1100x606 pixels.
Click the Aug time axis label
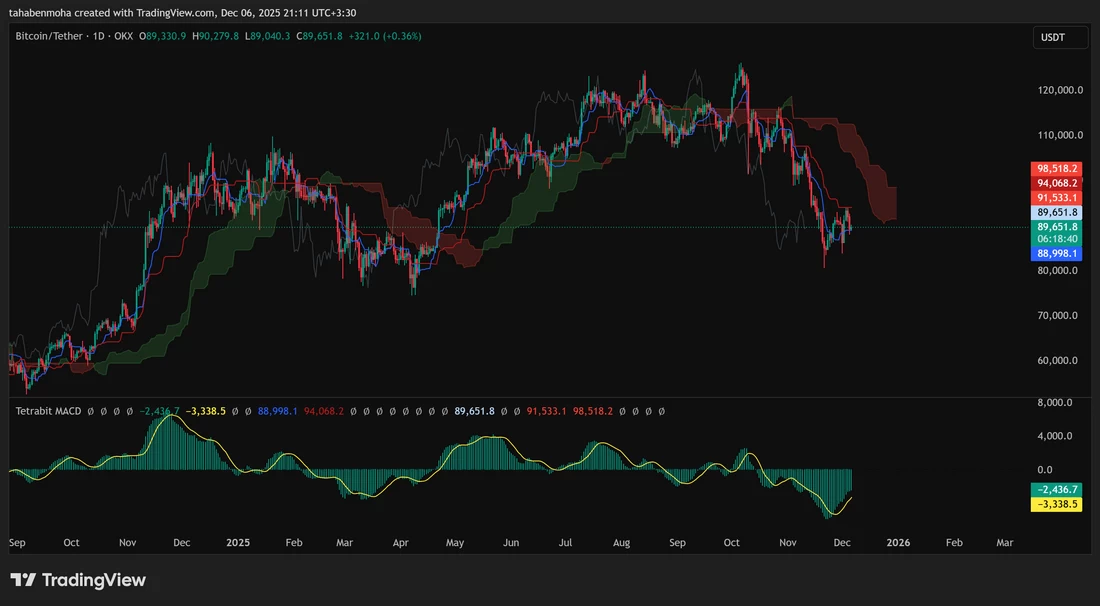tap(622, 543)
